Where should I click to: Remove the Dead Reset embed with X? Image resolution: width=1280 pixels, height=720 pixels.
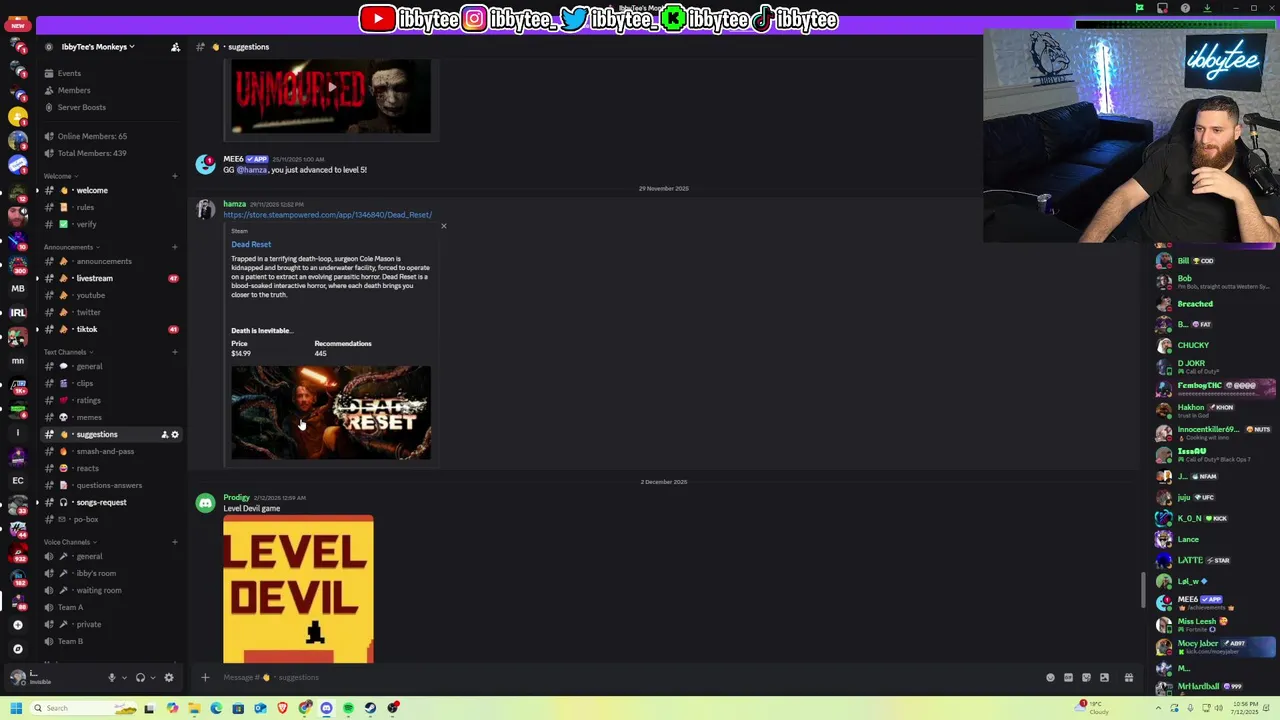pyautogui.click(x=444, y=226)
